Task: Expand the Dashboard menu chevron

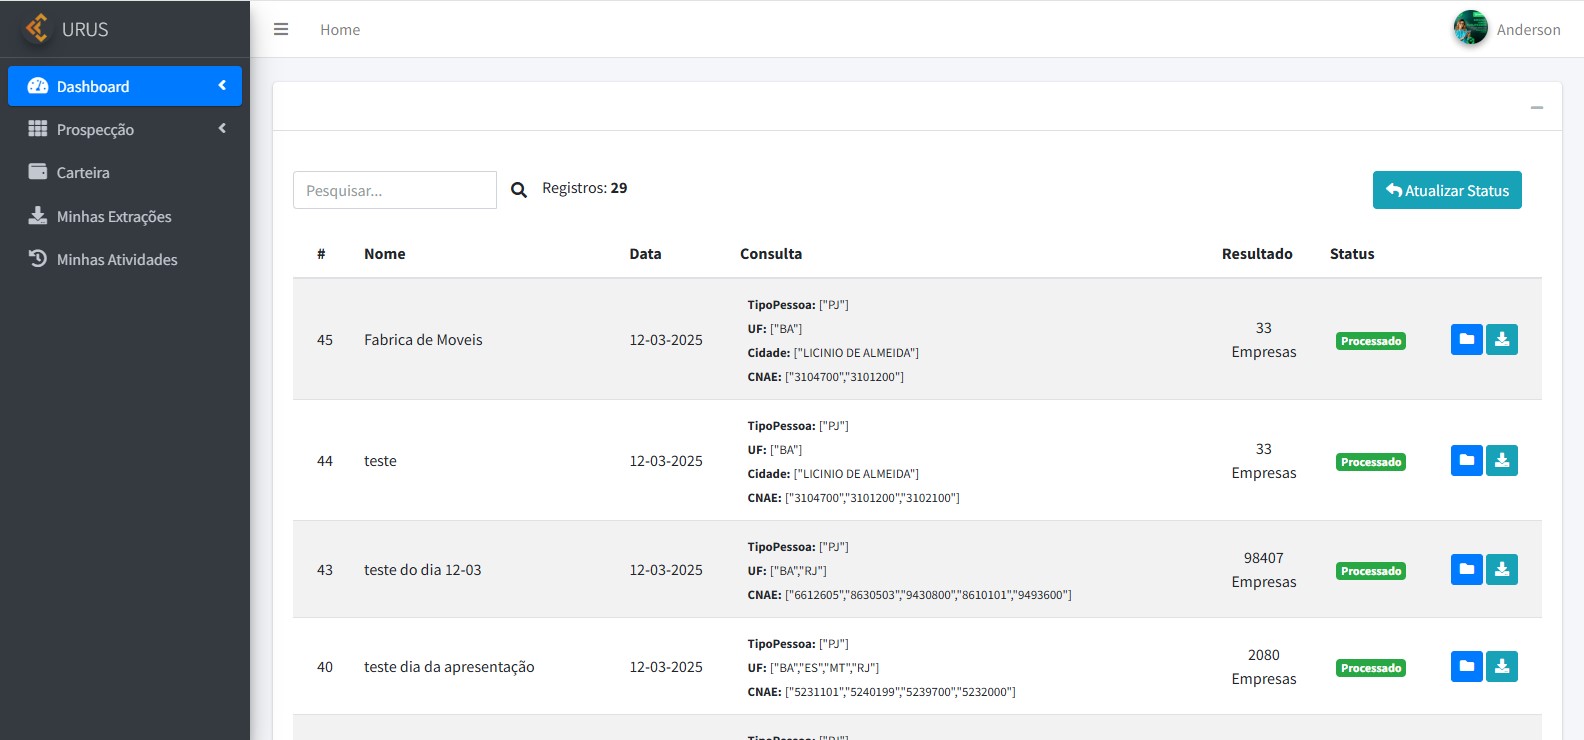Action: click(222, 86)
